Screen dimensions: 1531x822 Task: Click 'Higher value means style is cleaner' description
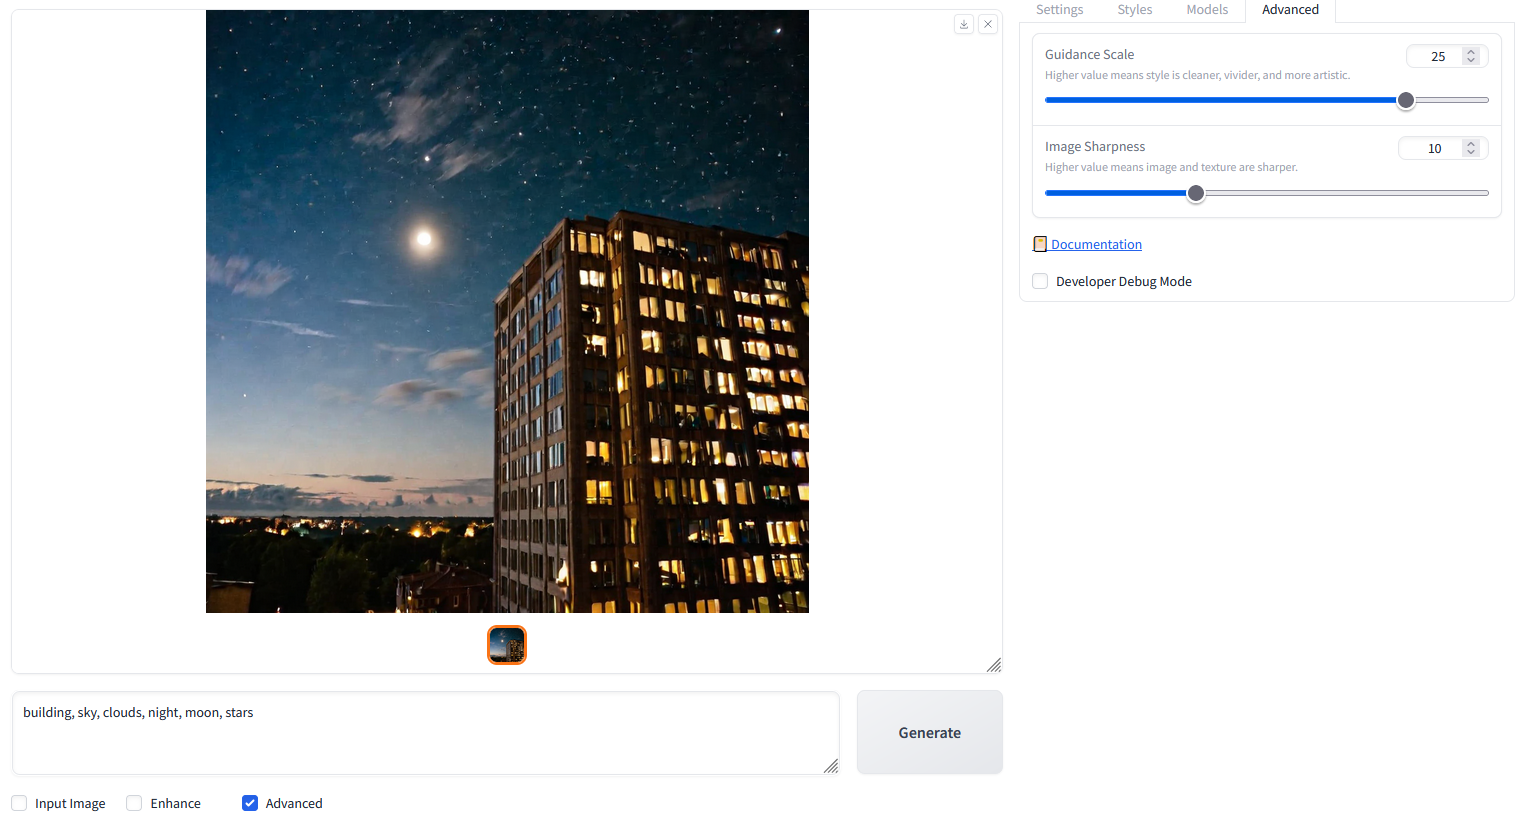tap(1197, 75)
